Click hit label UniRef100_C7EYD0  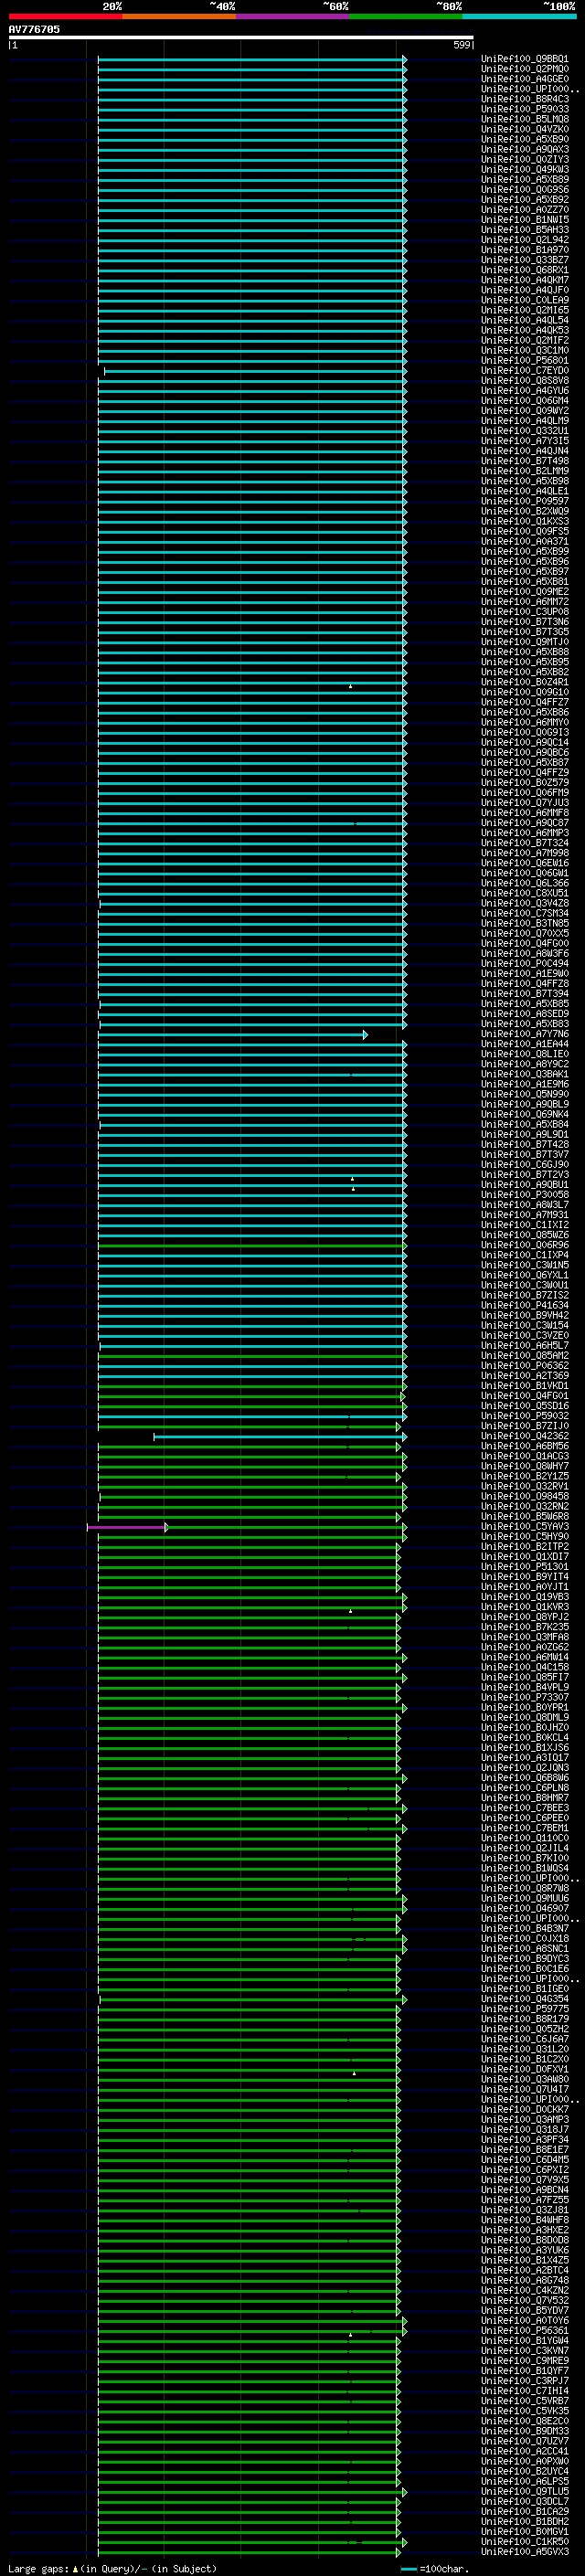(x=525, y=371)
